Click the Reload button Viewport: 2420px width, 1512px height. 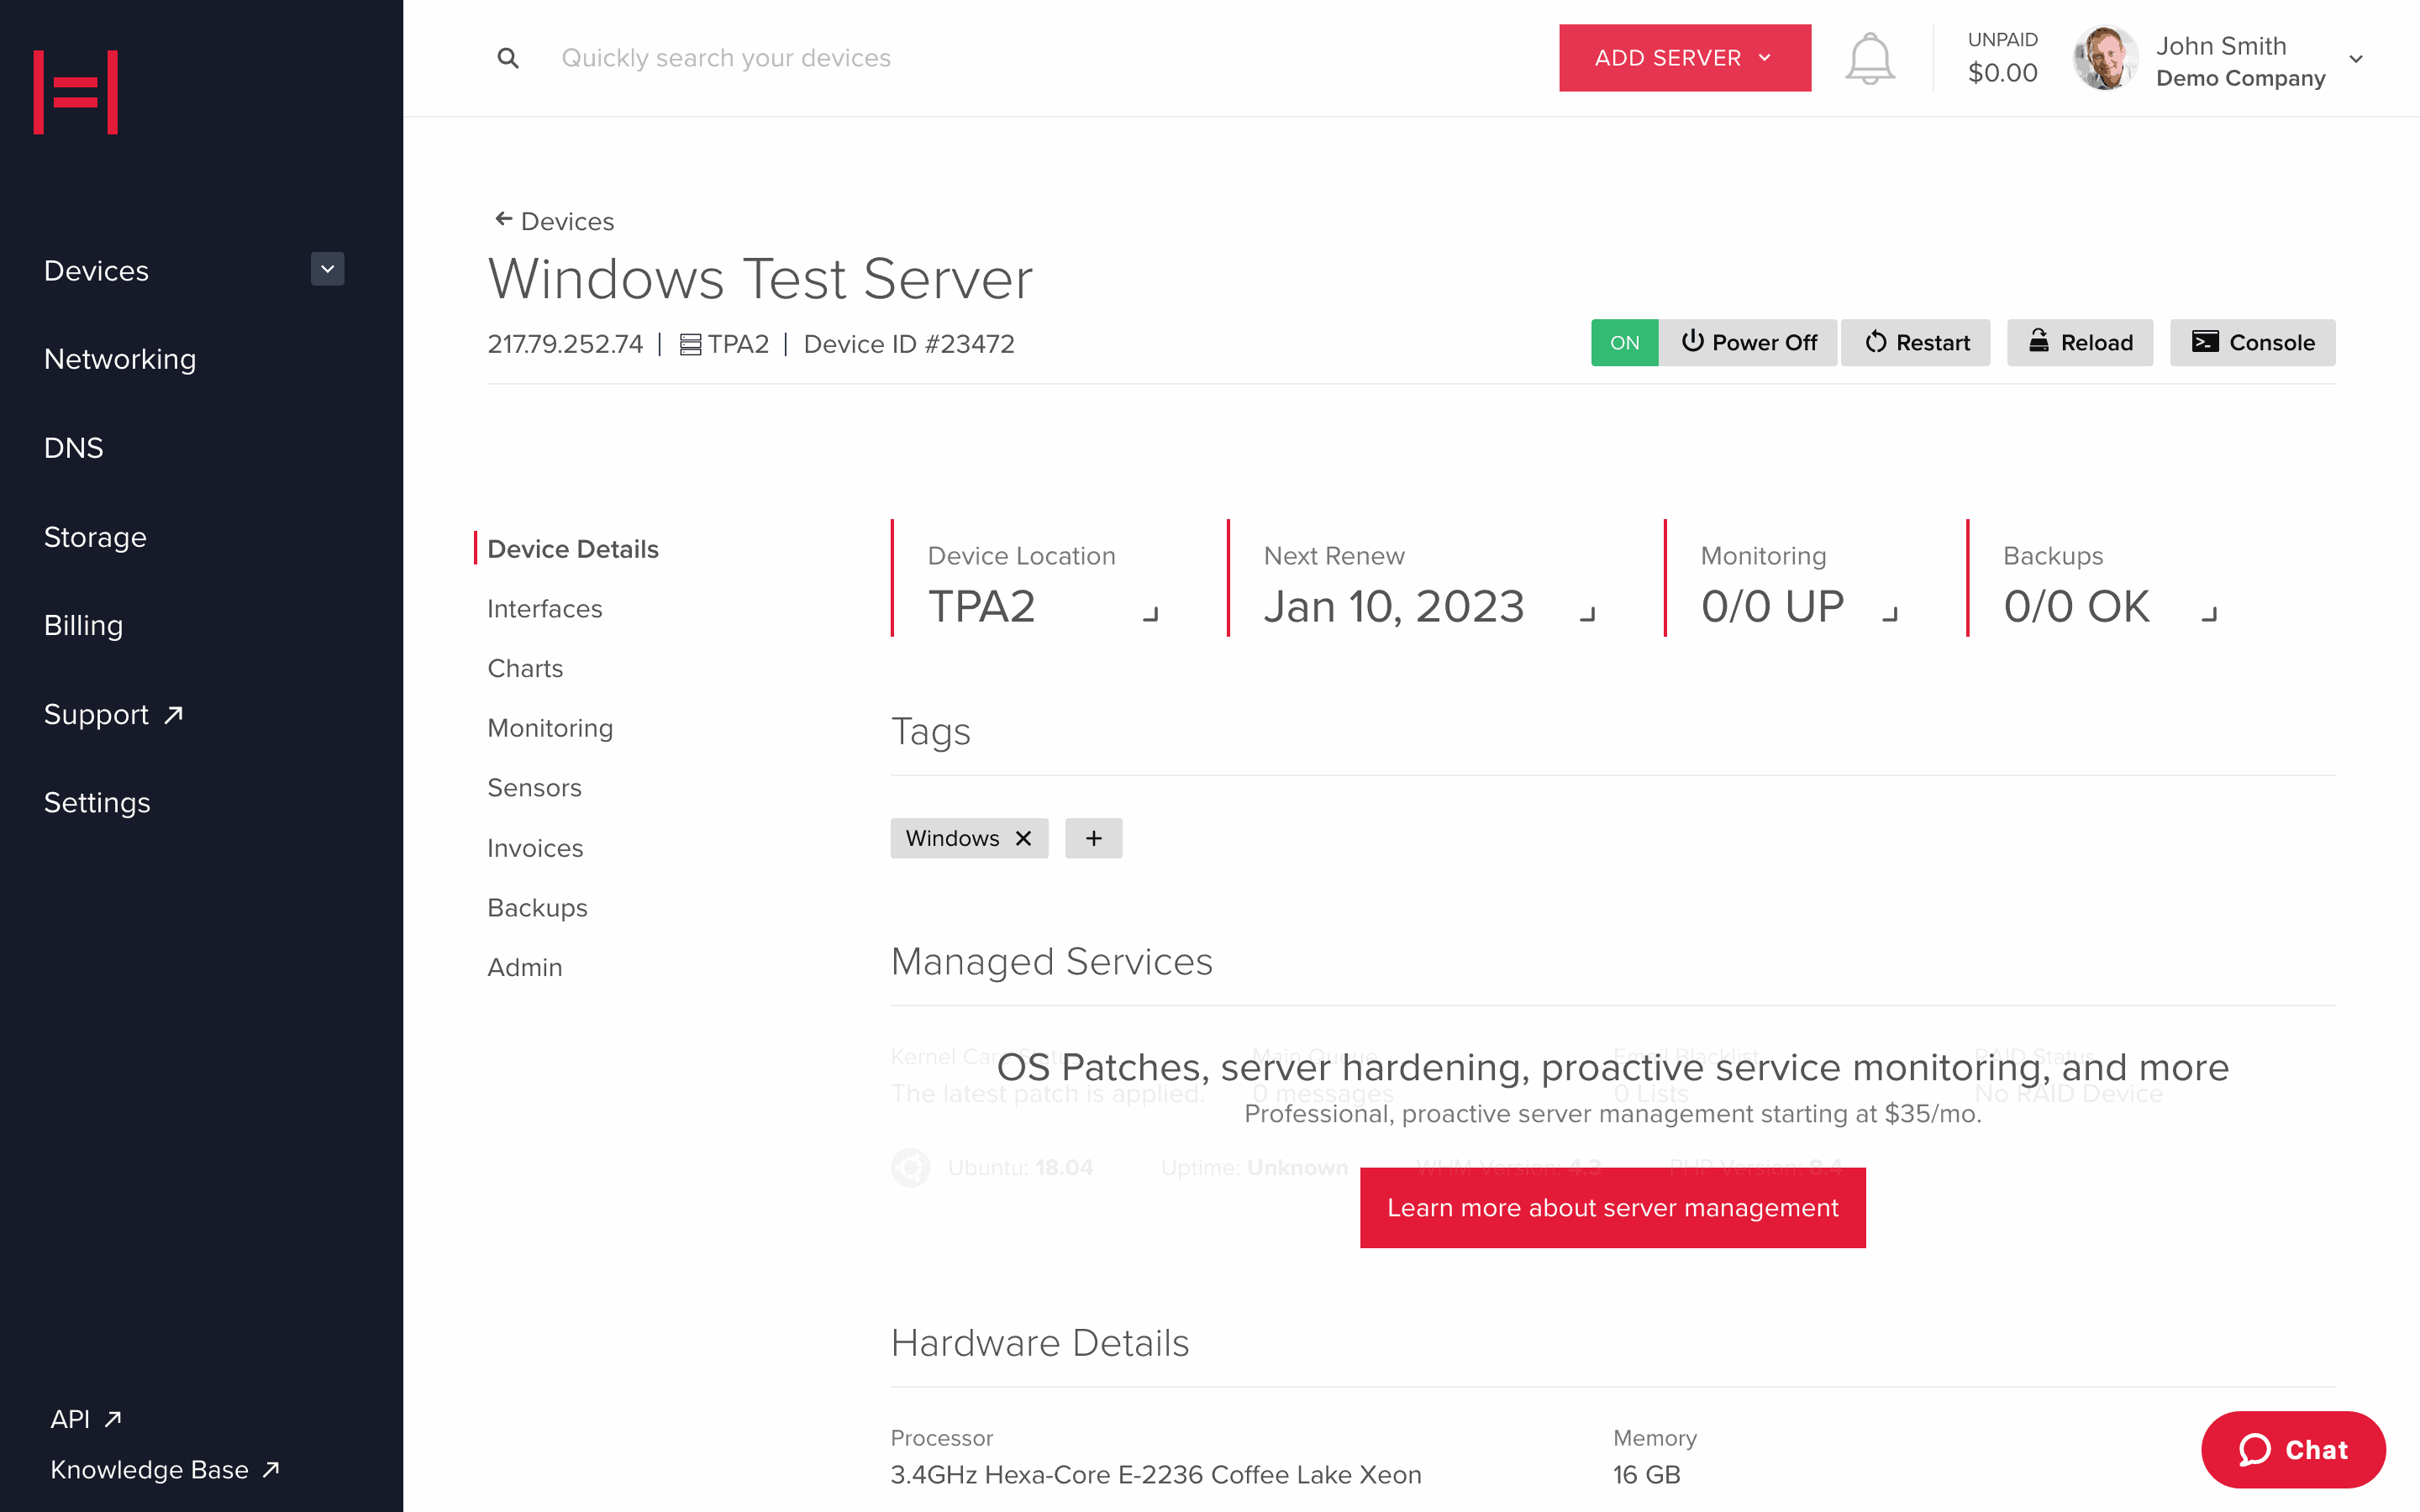(2080, 343)
